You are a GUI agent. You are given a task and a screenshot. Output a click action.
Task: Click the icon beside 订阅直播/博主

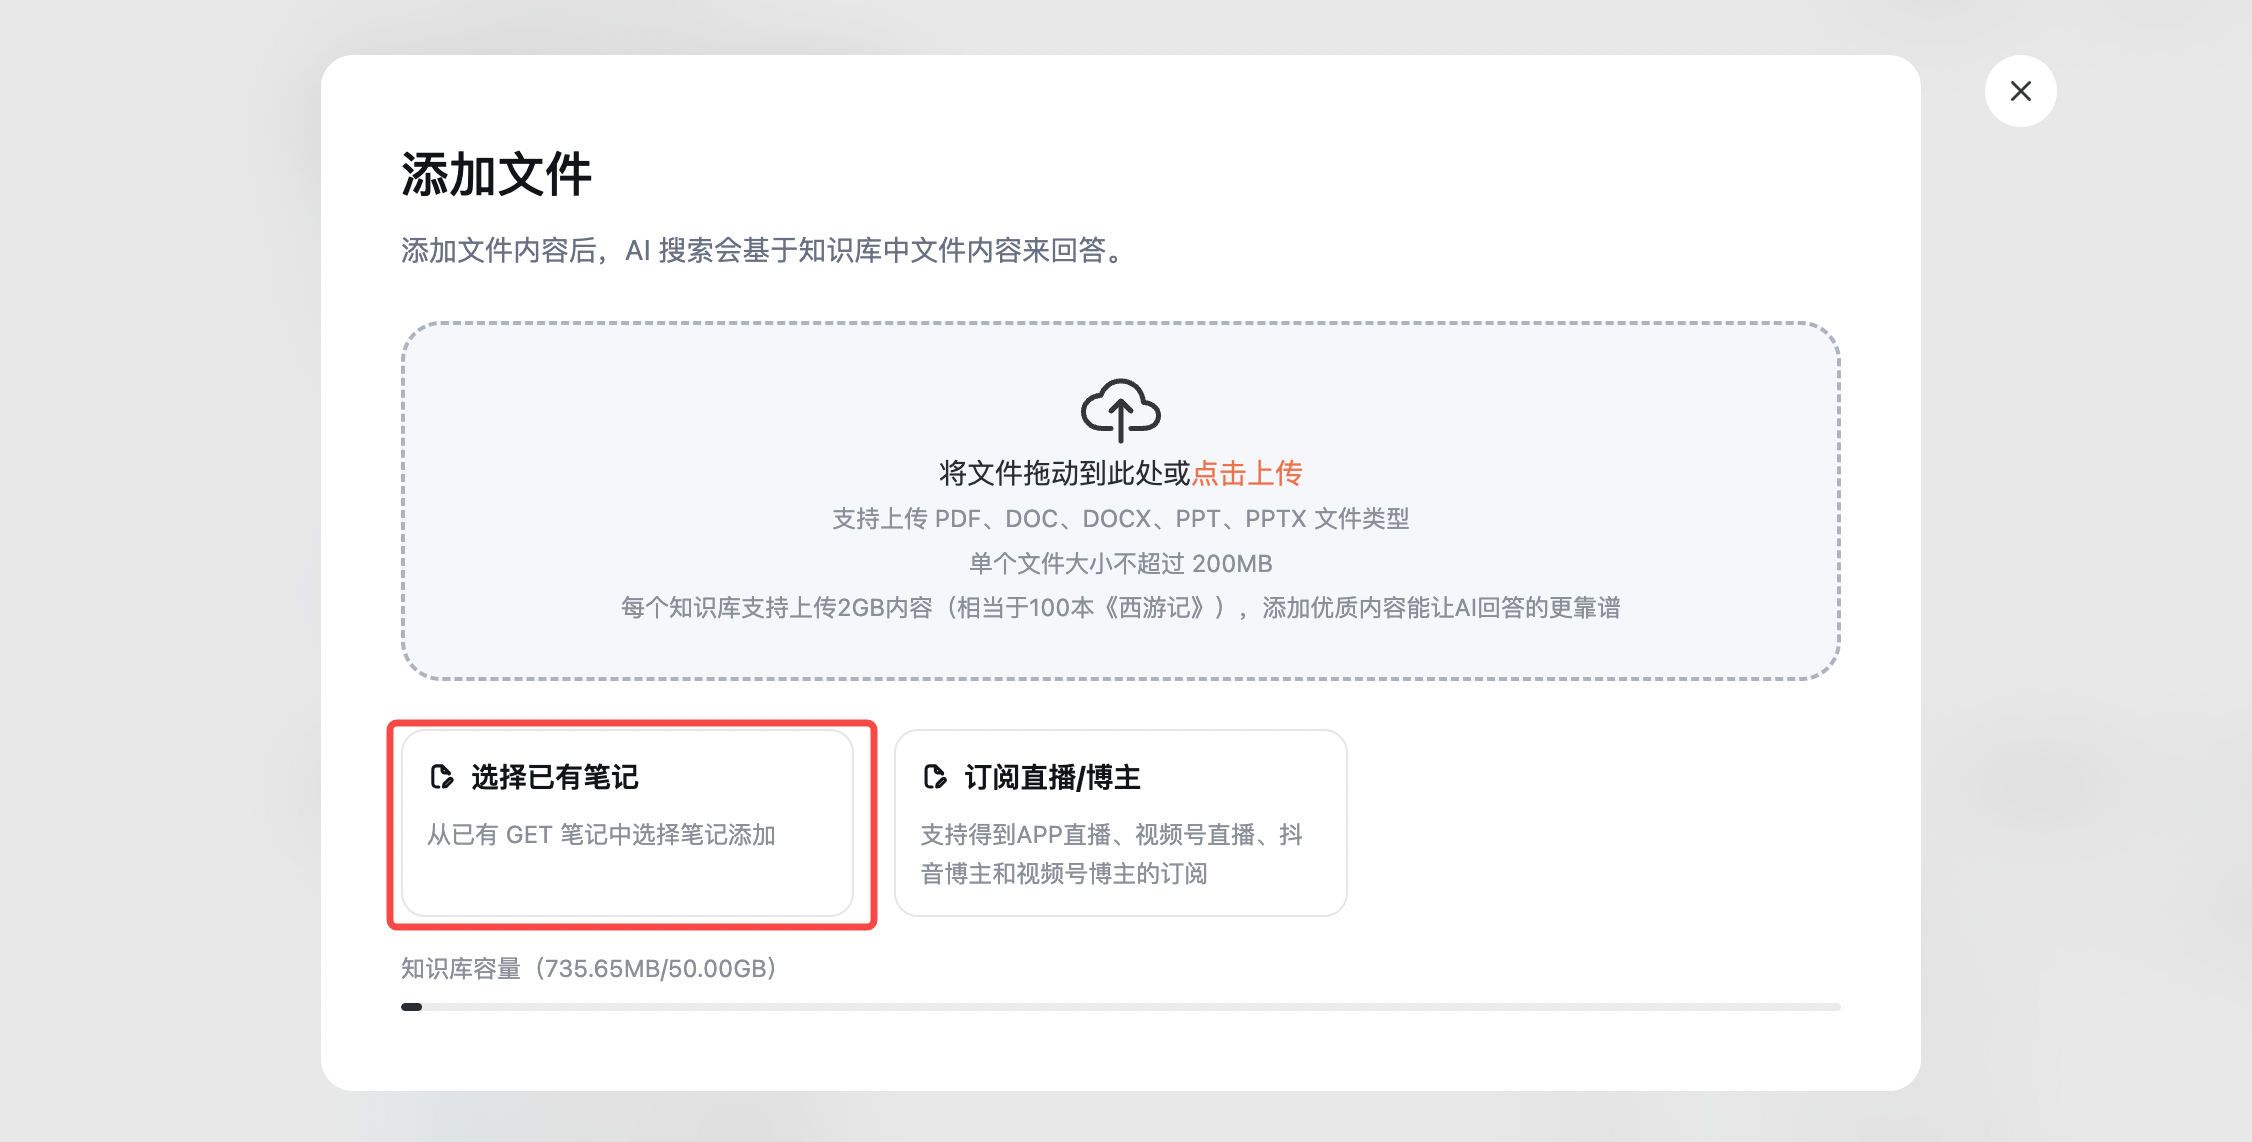coord(935,777)
